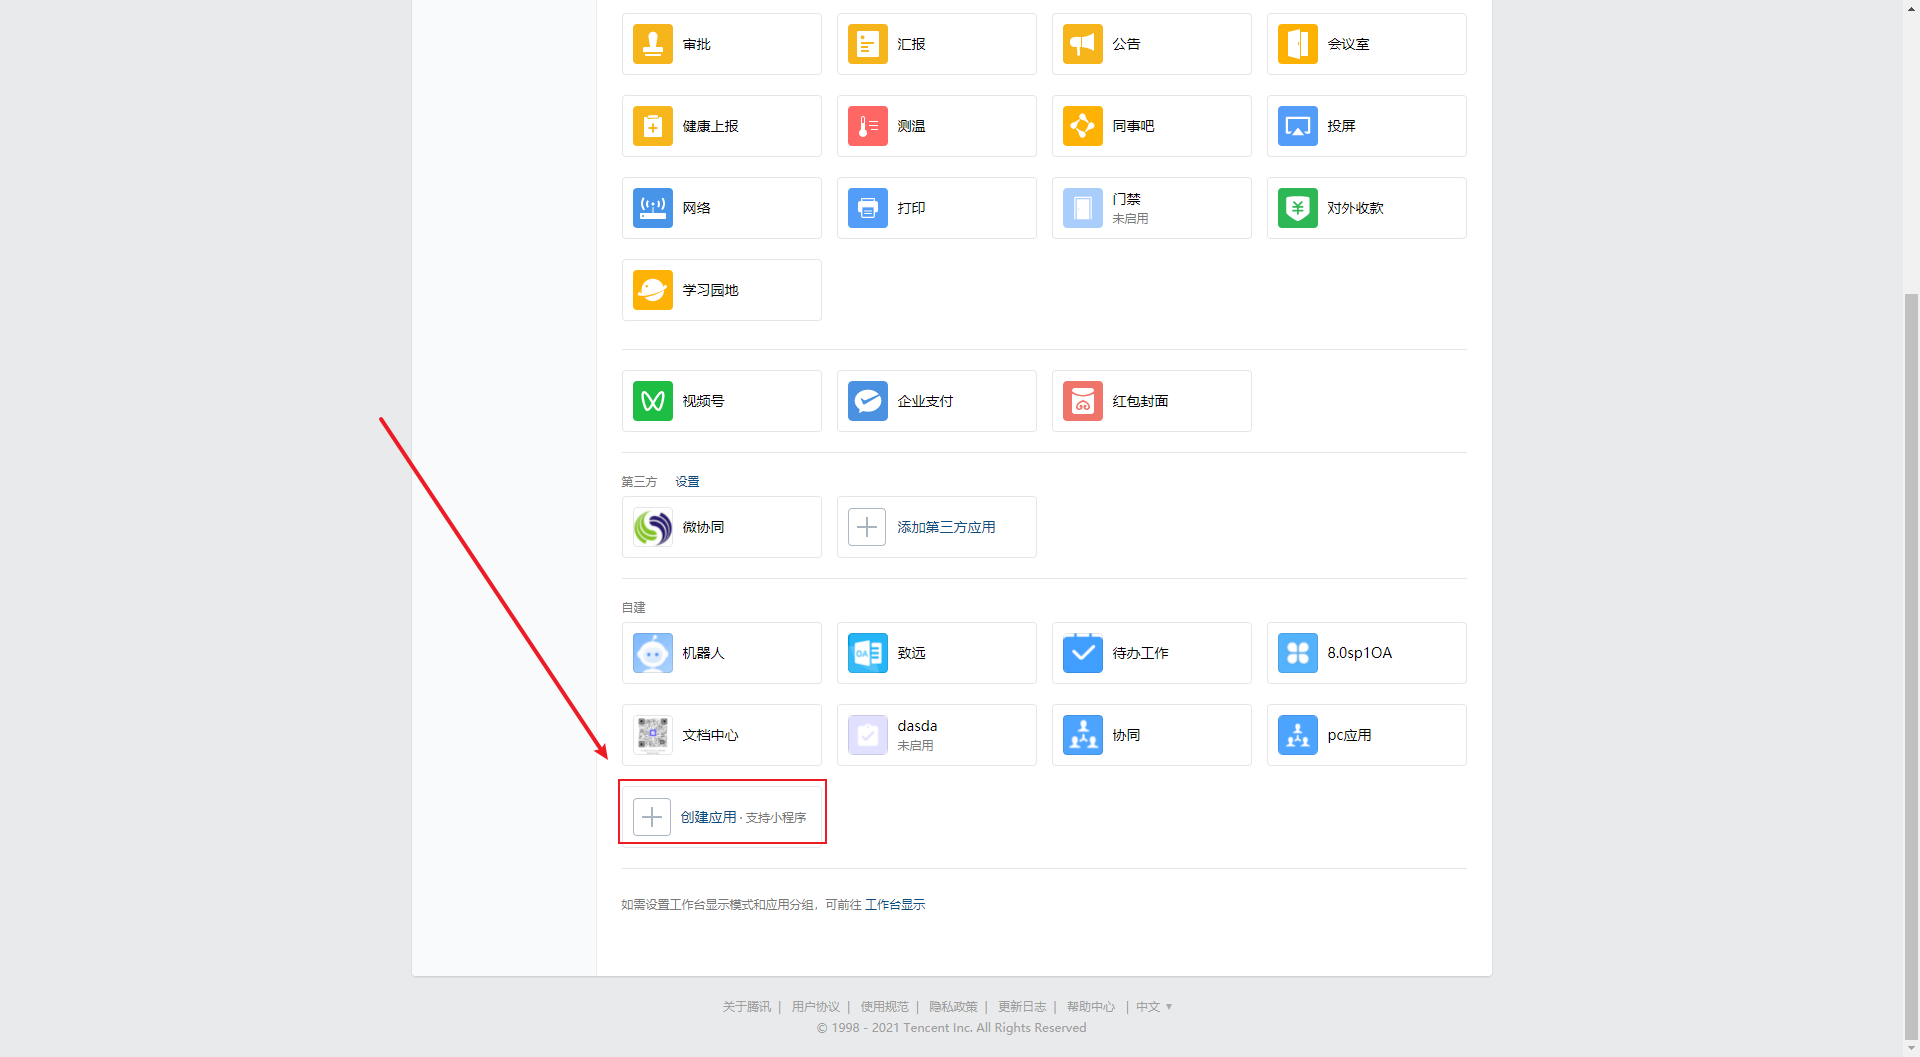
Task: Open the 打印 printer icon
Action: point(868,208)
